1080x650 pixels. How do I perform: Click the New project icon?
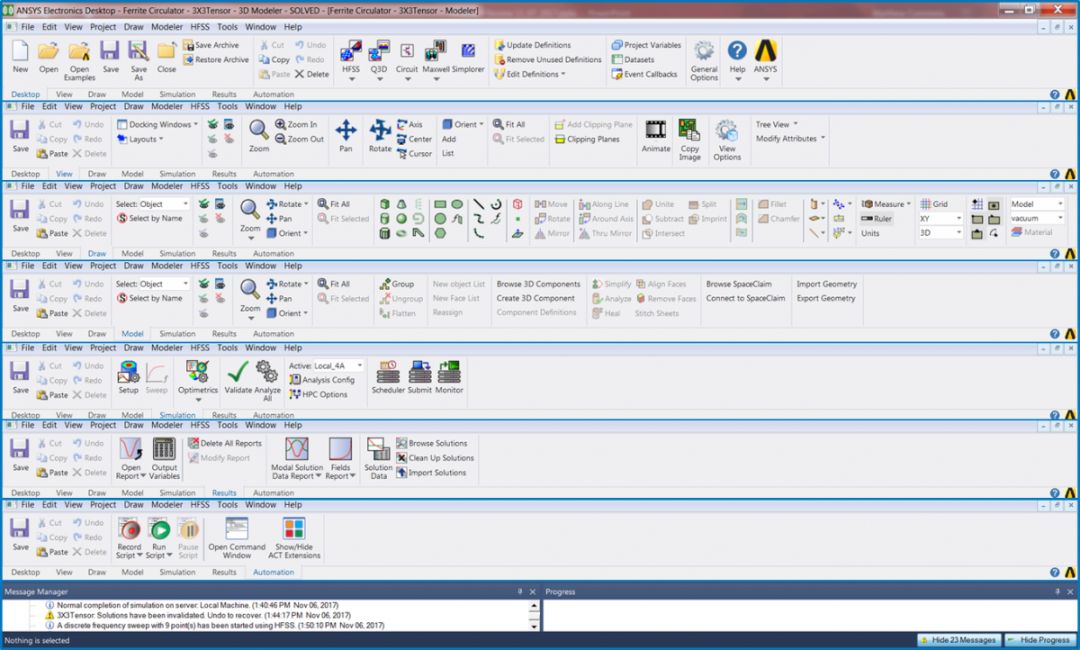20,52
